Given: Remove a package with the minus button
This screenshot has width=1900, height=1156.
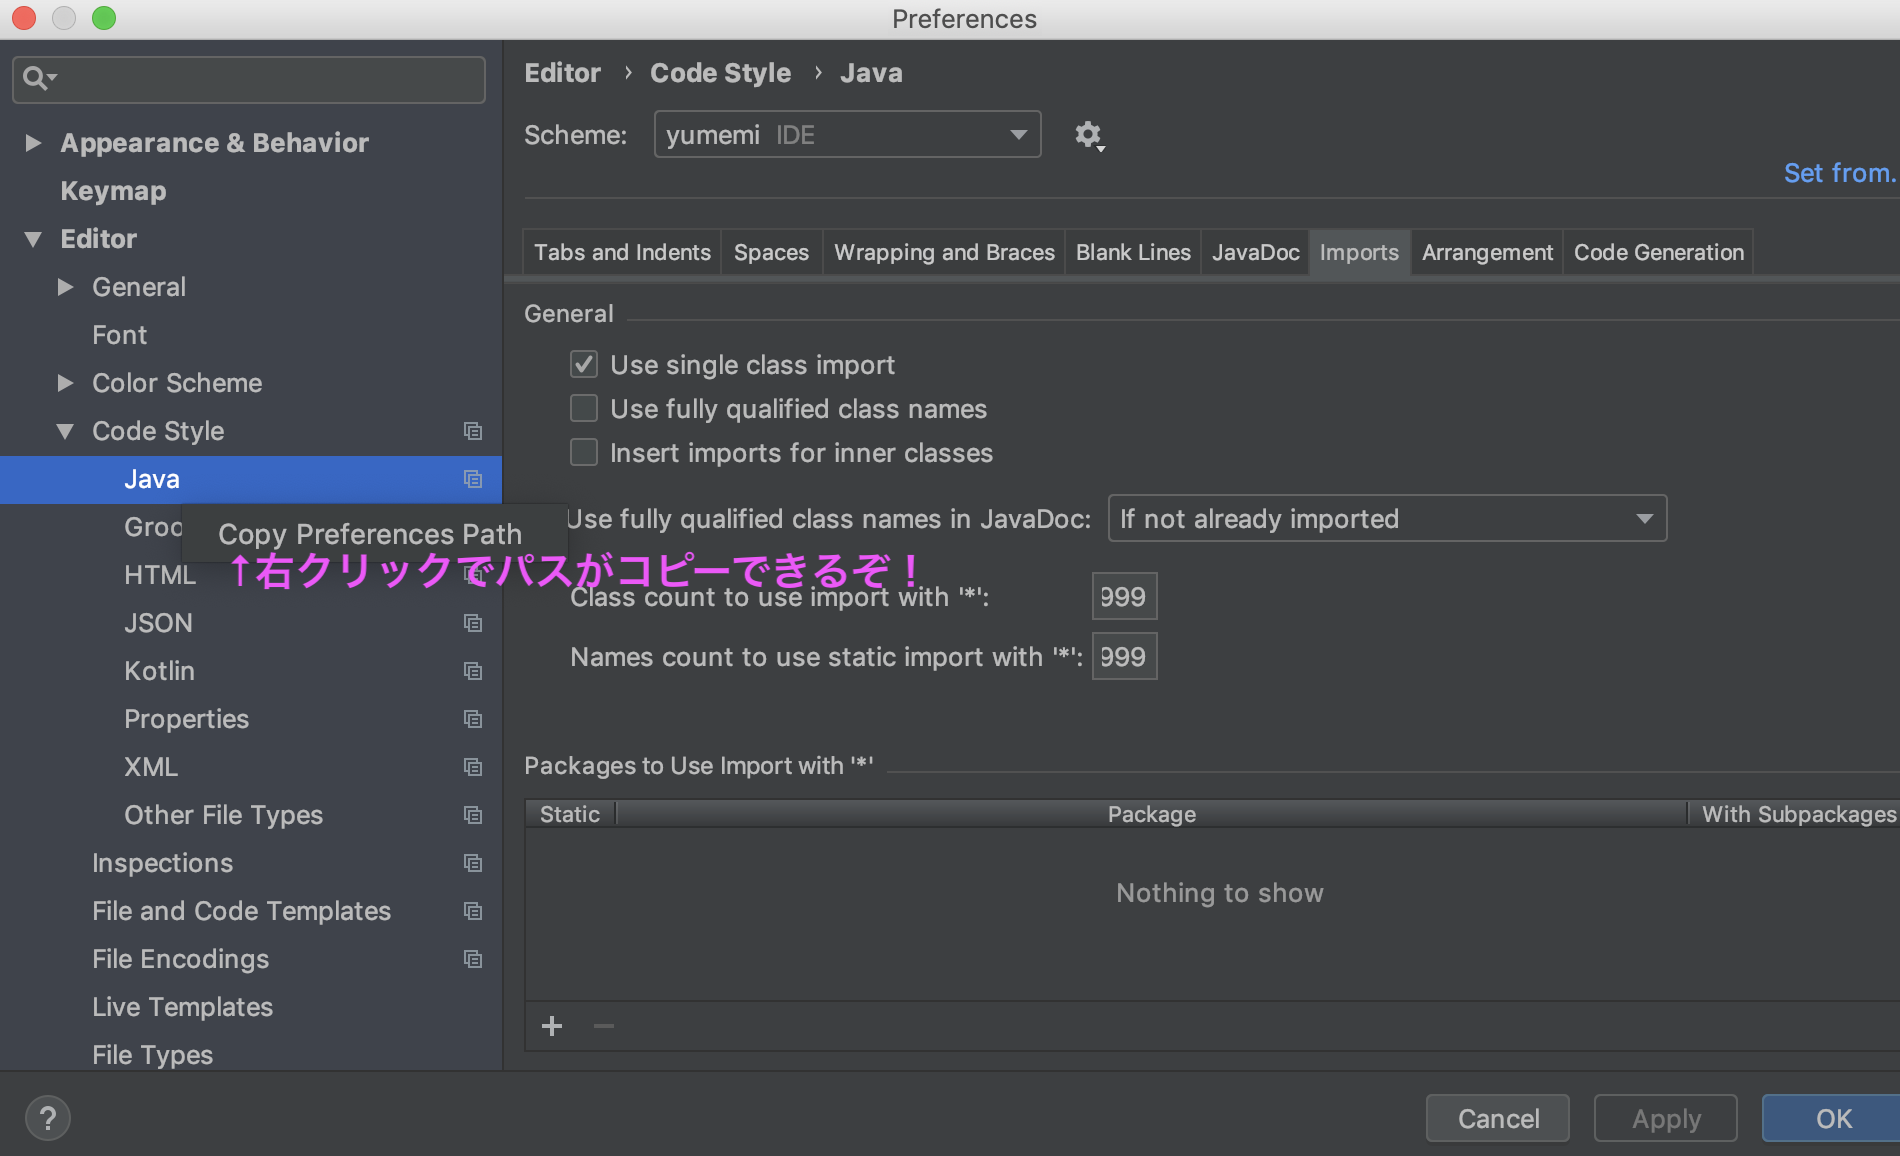Looking at the screenshot, I should click(x=604, y=1026).
